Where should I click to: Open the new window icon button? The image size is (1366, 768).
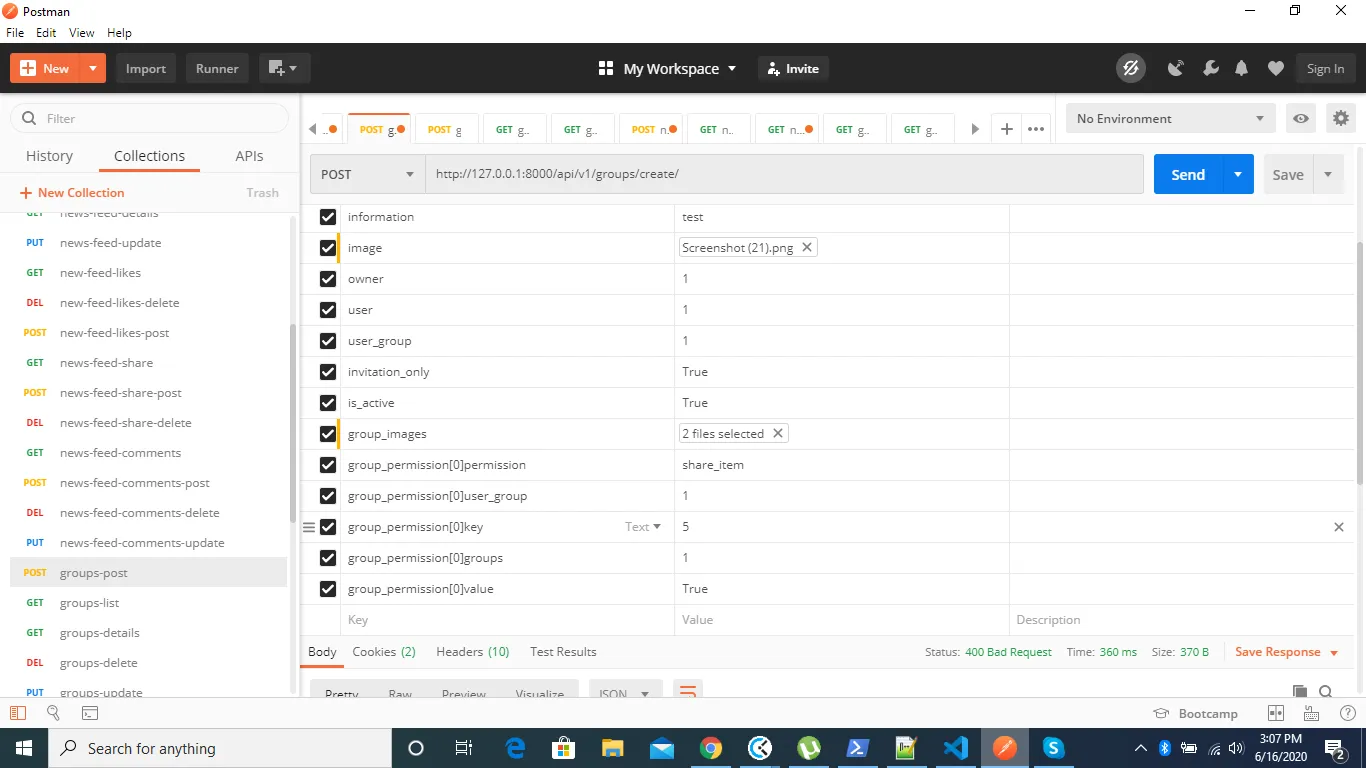(284, 68)
